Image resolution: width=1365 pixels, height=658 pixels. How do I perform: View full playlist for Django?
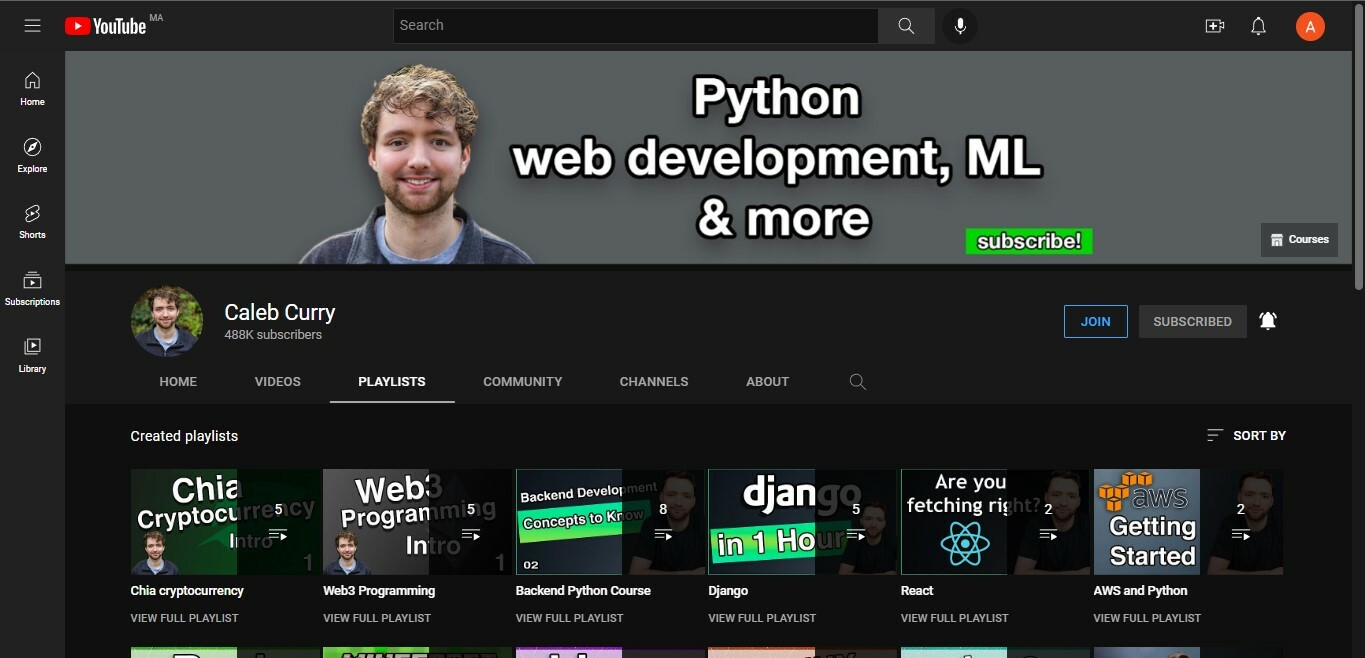pos(762,618)
